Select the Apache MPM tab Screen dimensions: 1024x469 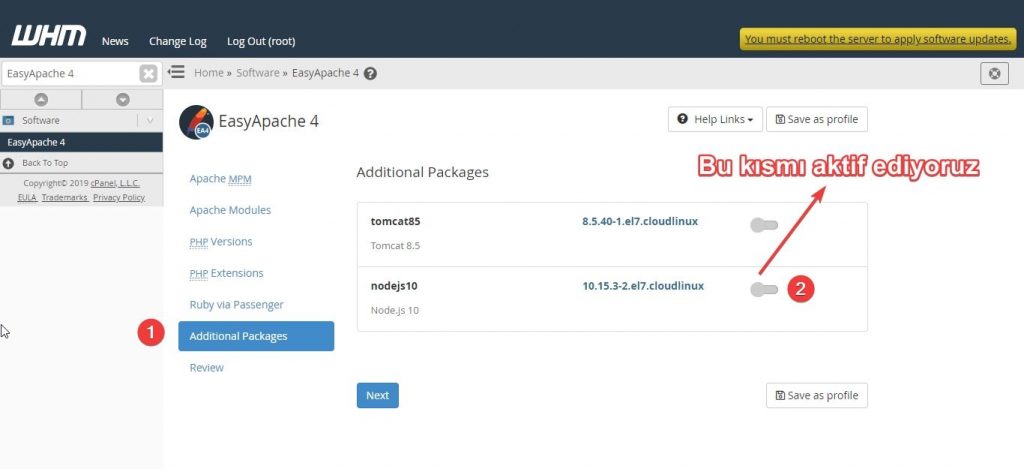(220, 179)
